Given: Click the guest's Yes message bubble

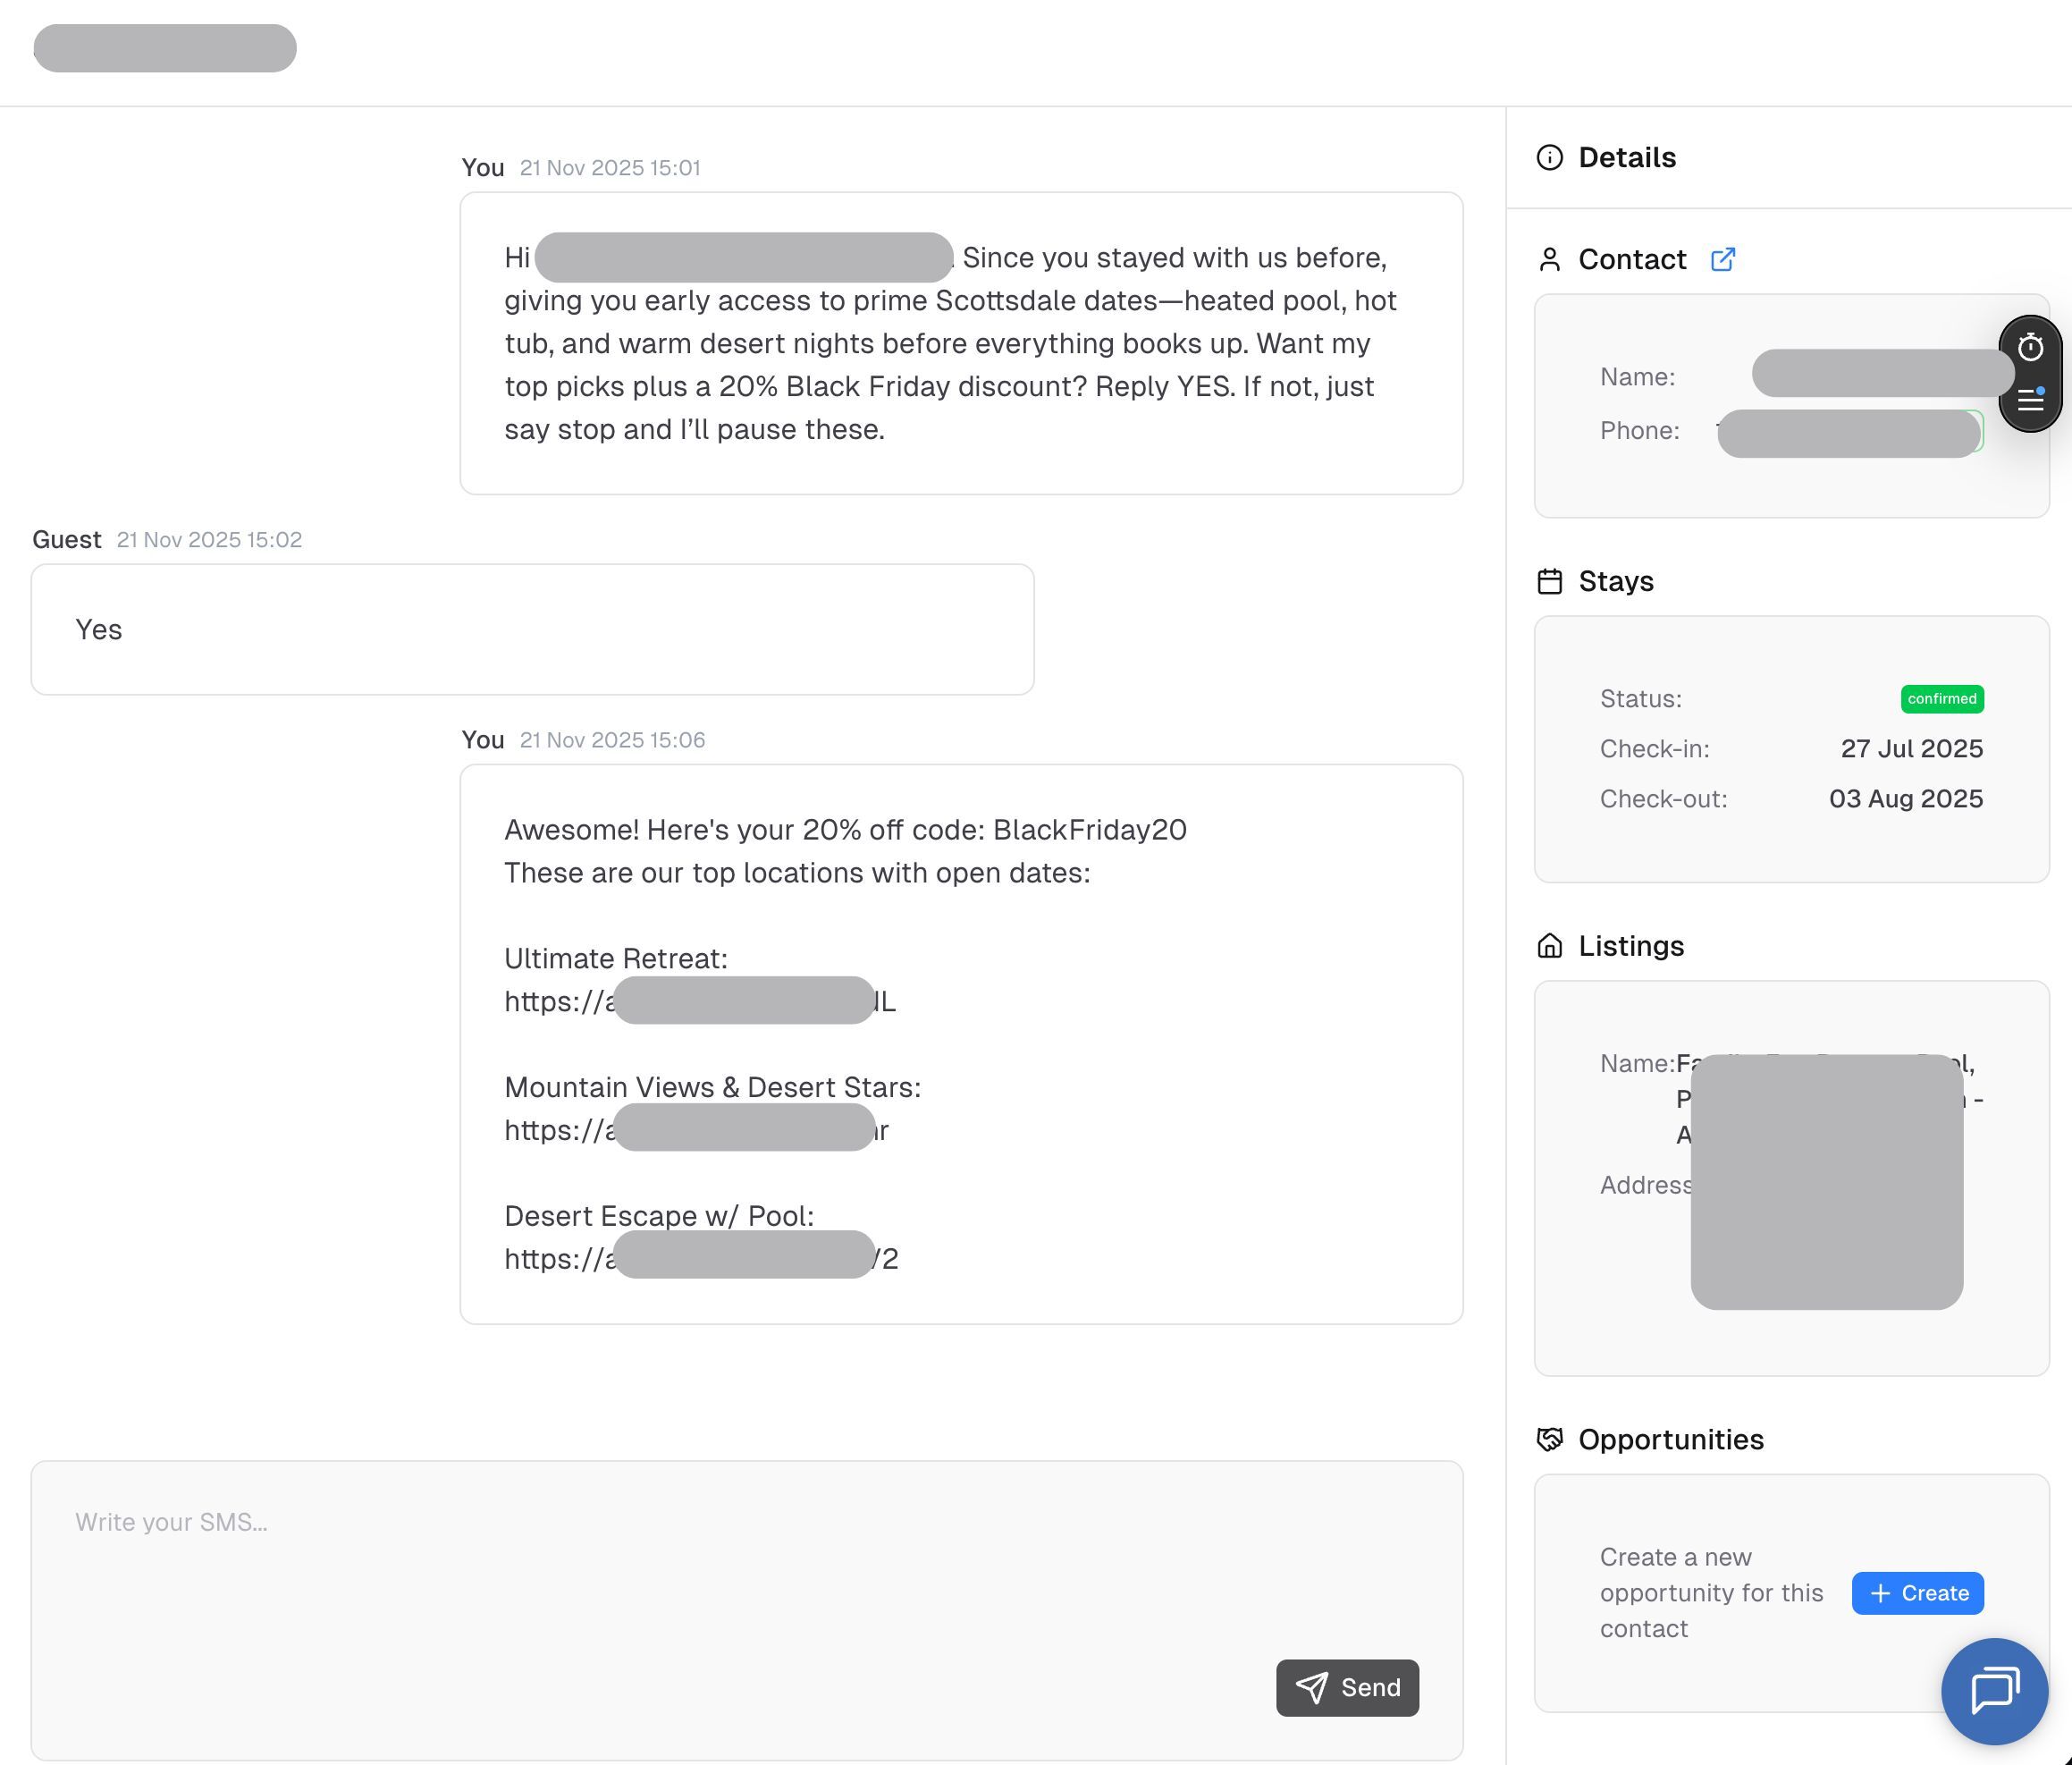Looking at the screenshot, I should [x=532, y=629].
